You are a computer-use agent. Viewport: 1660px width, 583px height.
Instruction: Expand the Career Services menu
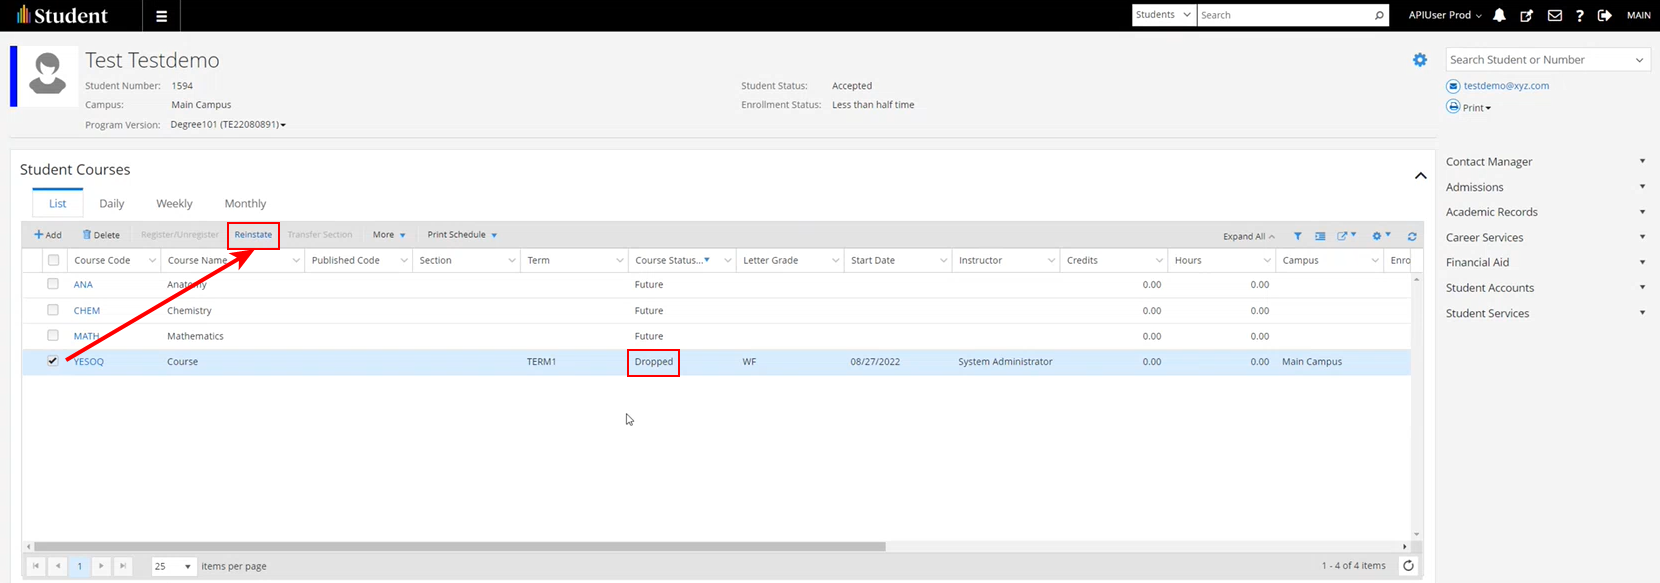click(x=1545, y=237)
